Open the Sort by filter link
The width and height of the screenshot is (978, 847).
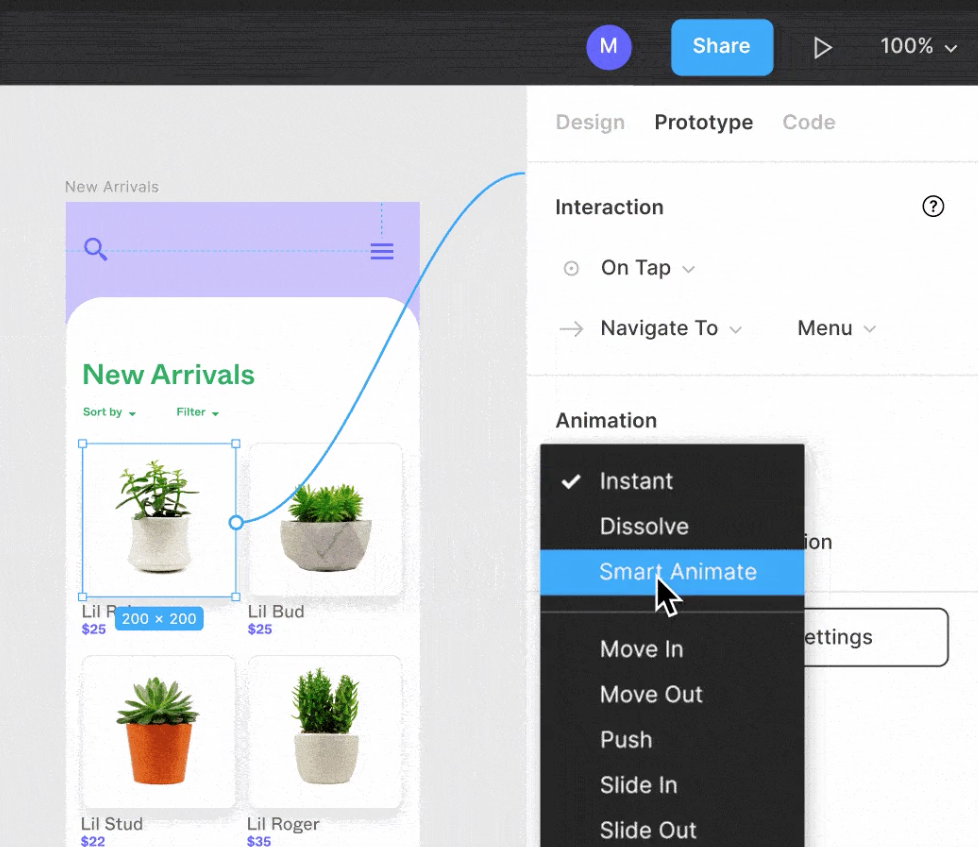[x=109, y=412]
